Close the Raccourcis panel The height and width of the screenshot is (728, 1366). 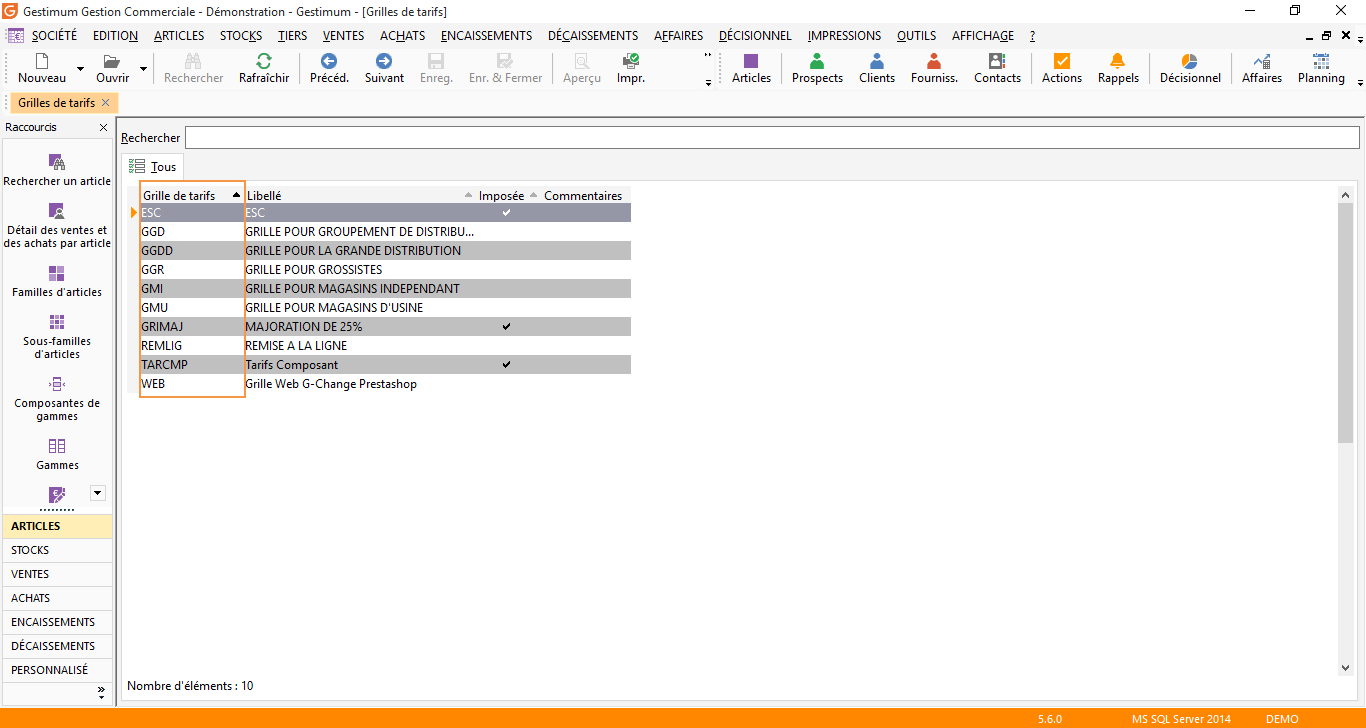103,128
